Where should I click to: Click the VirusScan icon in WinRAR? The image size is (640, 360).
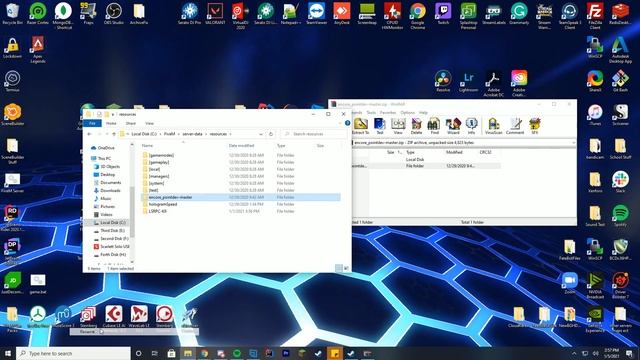(493, 126)
